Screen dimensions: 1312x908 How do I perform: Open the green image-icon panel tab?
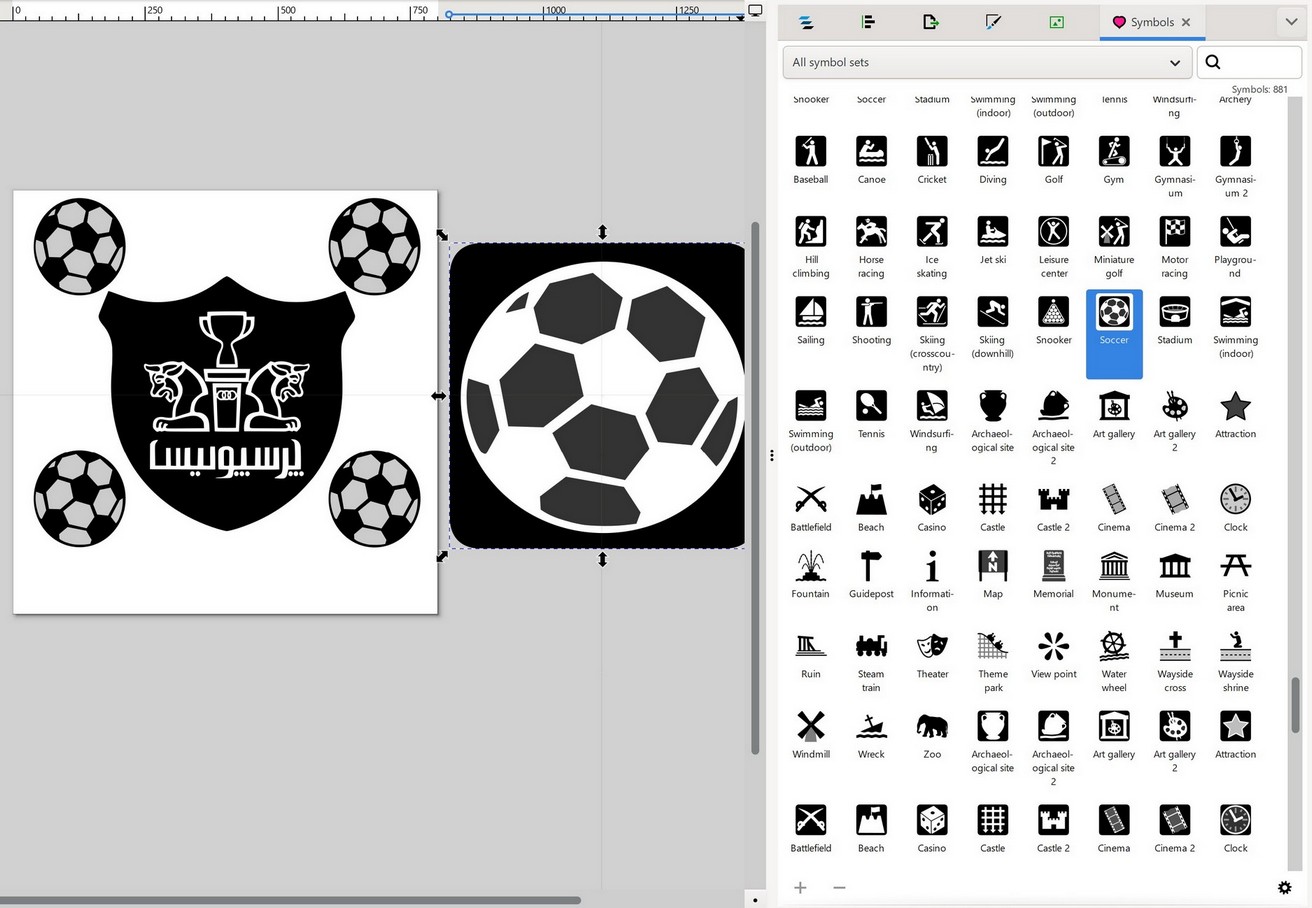coord(1056,22)
